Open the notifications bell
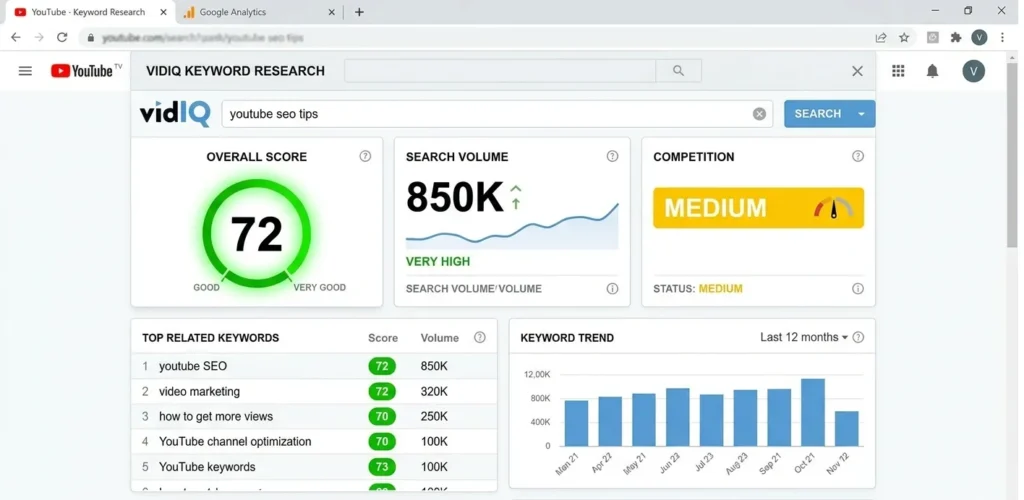 click(x=933, y=71)
